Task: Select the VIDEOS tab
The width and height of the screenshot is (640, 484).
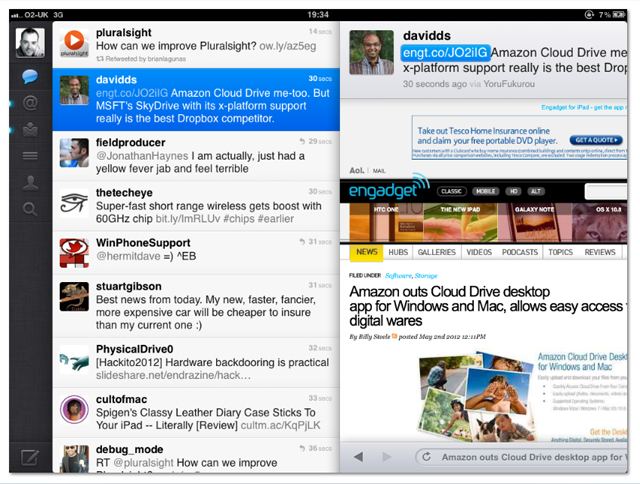Action: 479,252
